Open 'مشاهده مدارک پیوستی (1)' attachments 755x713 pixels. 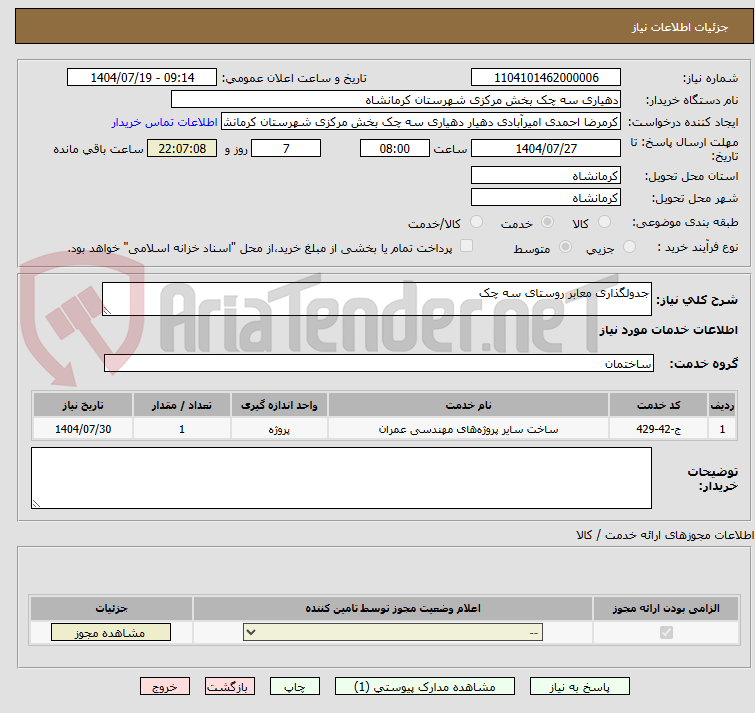425,687
